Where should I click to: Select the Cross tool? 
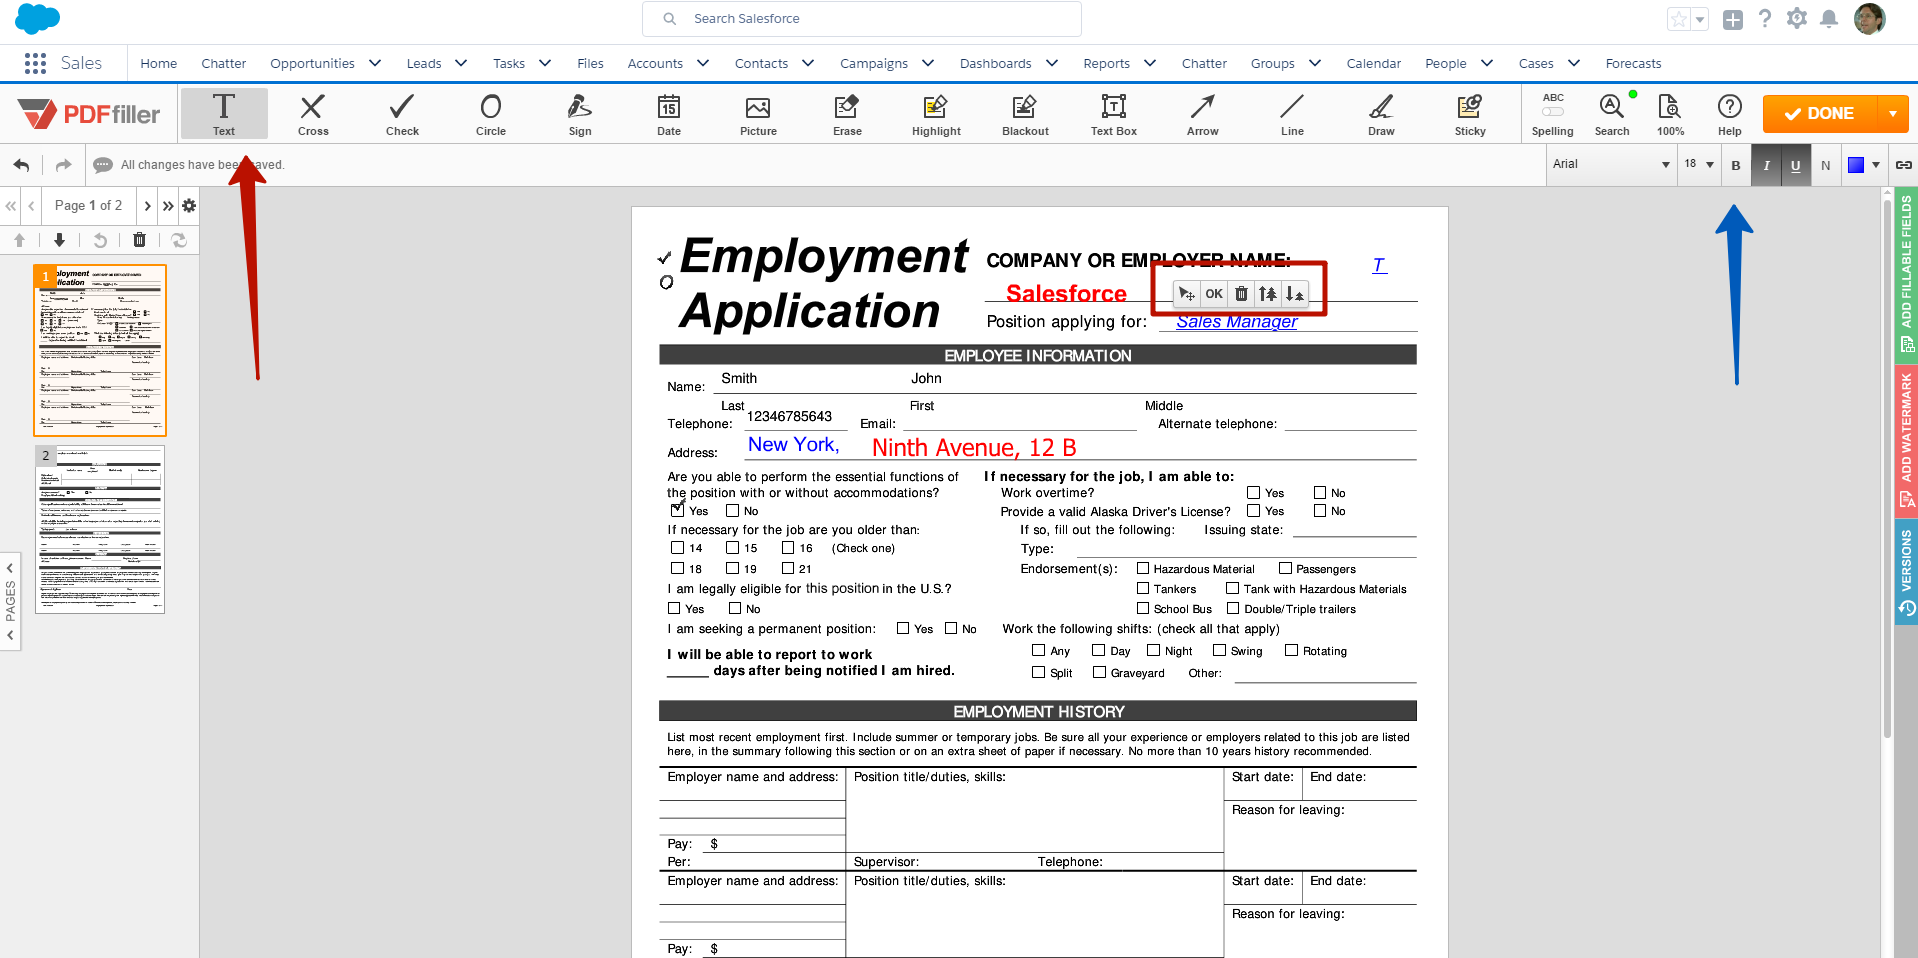pyautogui.click(x=313, y=113)
